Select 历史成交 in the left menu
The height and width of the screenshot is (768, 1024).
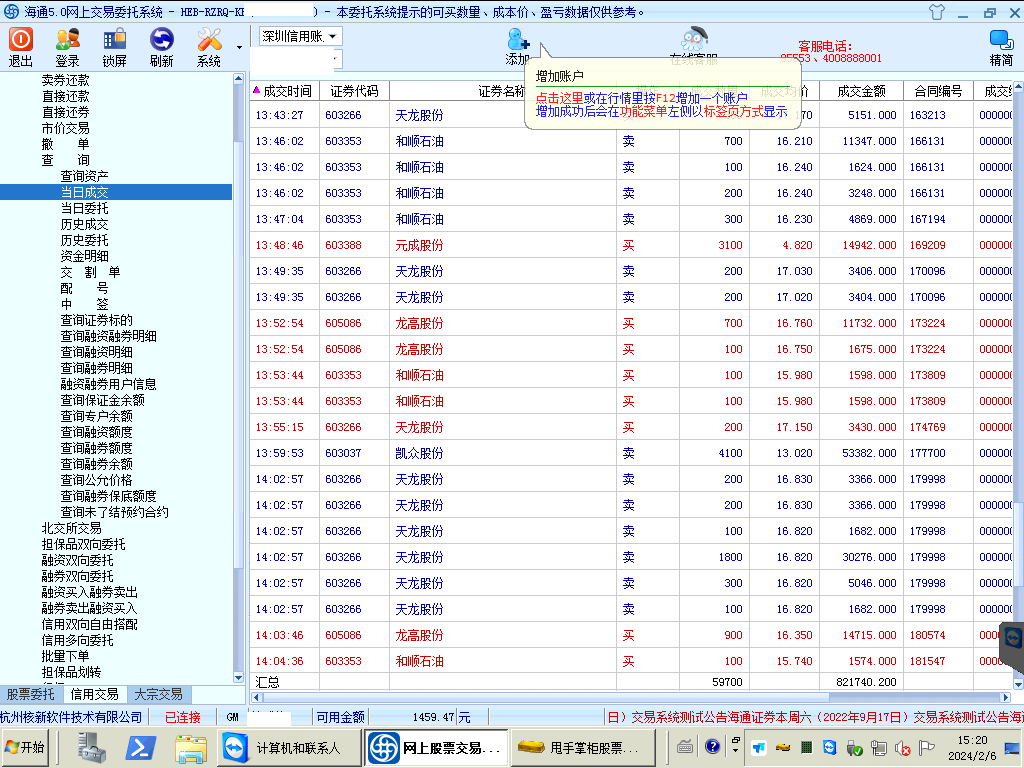pos(84,224)
